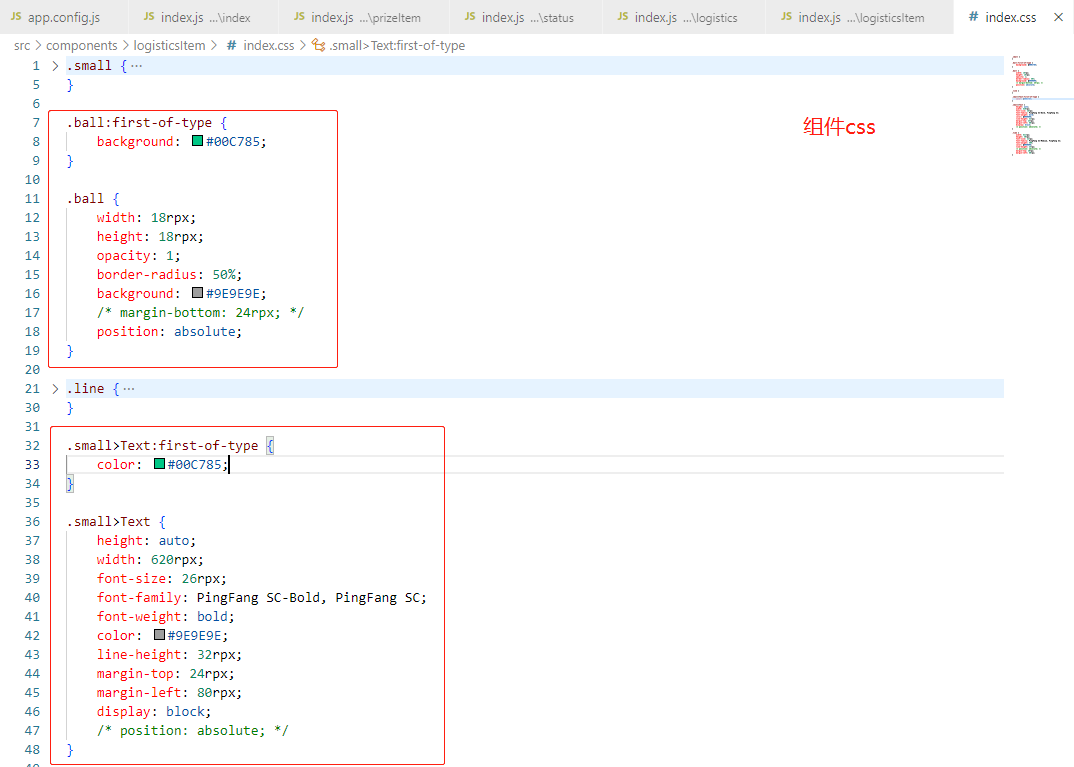Open color picker for line 33 #00C785 swatch

[x=159, y=464]
